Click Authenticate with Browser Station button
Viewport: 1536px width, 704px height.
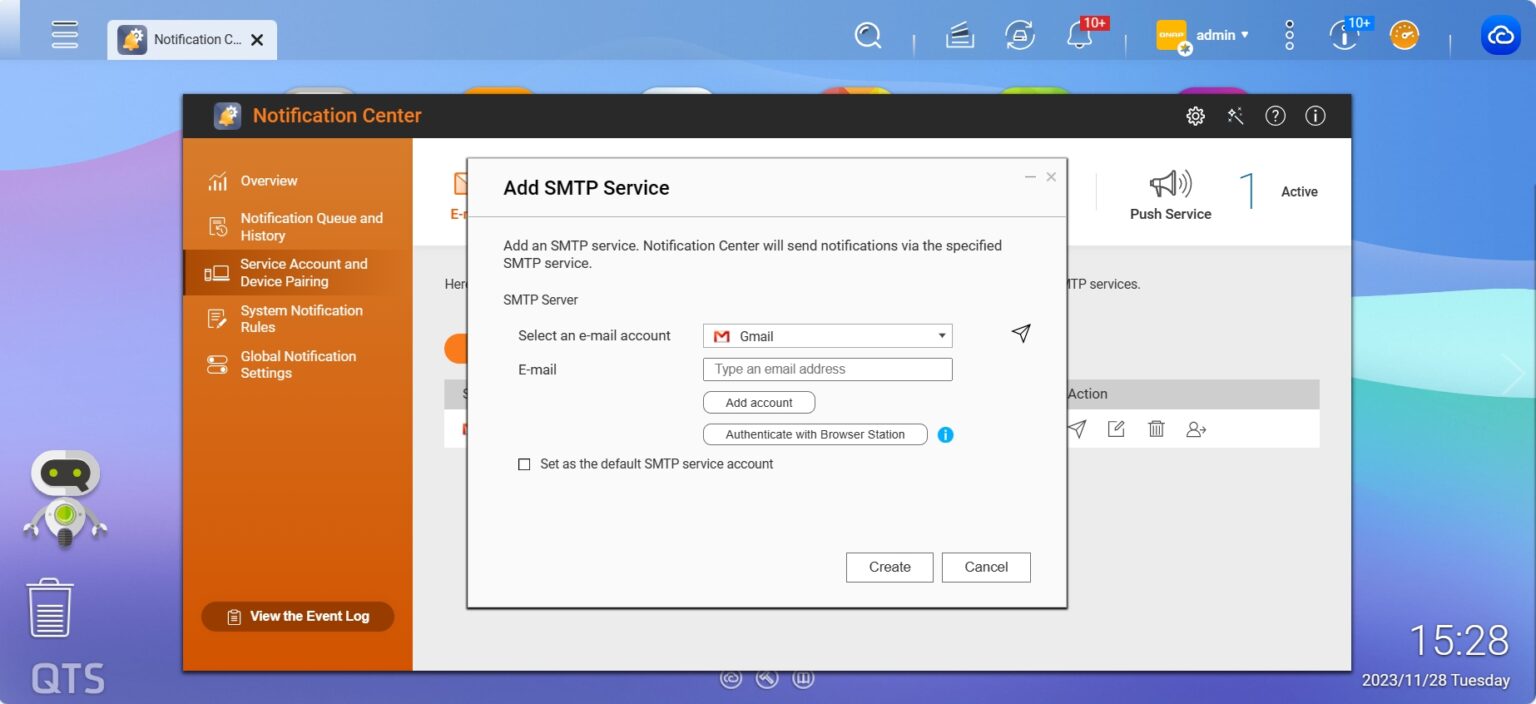click(x=814, y=435)
